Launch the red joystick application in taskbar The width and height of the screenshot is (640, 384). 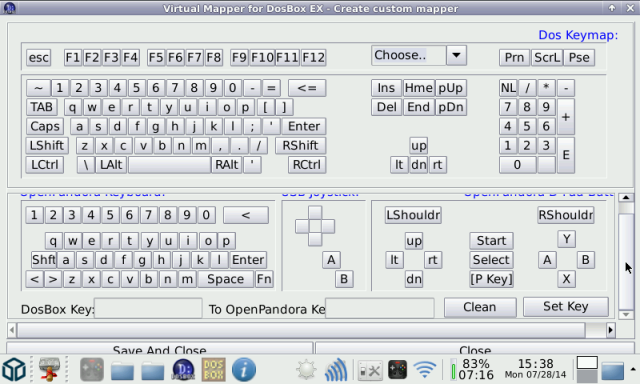(x=49, y=369)
